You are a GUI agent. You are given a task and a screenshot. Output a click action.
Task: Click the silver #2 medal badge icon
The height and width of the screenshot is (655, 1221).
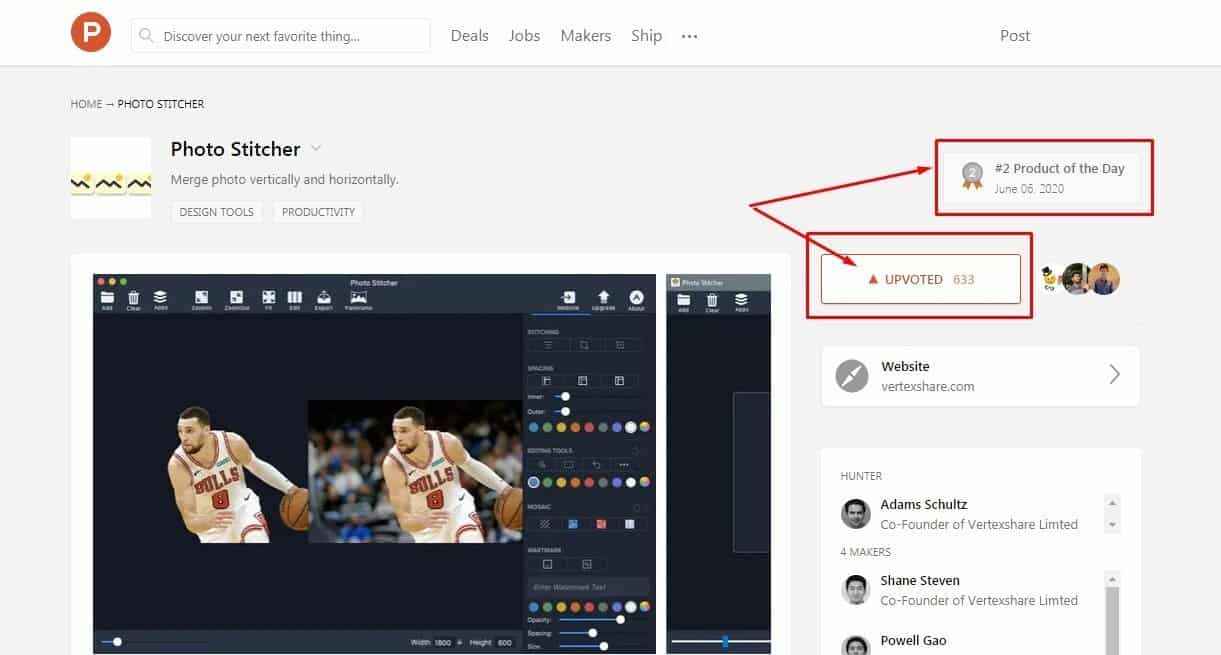(972, 176)
